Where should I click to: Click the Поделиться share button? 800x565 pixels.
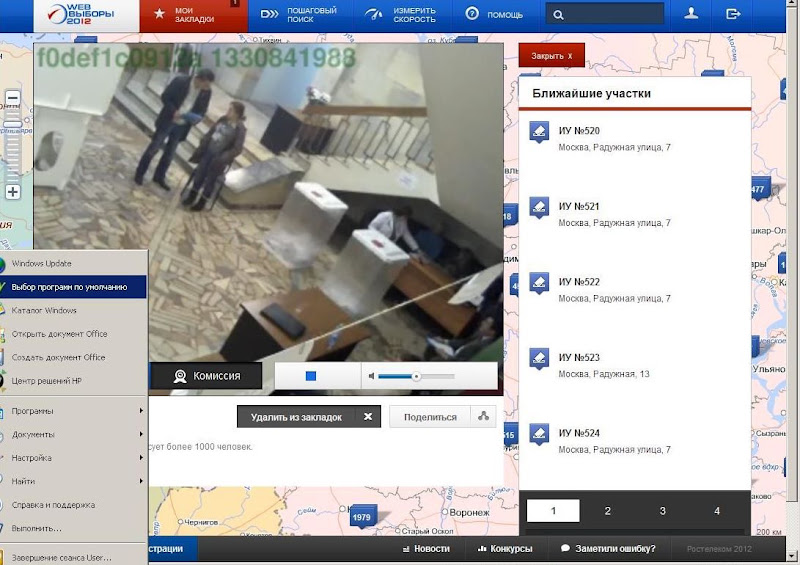click(442, 417)
